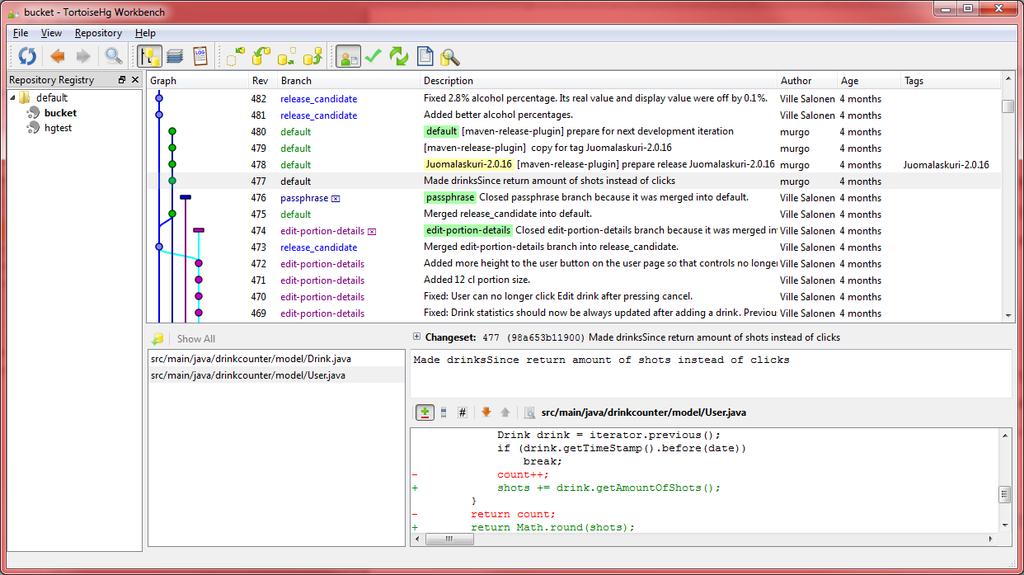The width and height of the screenshot is (1024, 575).
Task: Close the Repository Registry panel
Action: pyautogui.click(x=135, y=80)
